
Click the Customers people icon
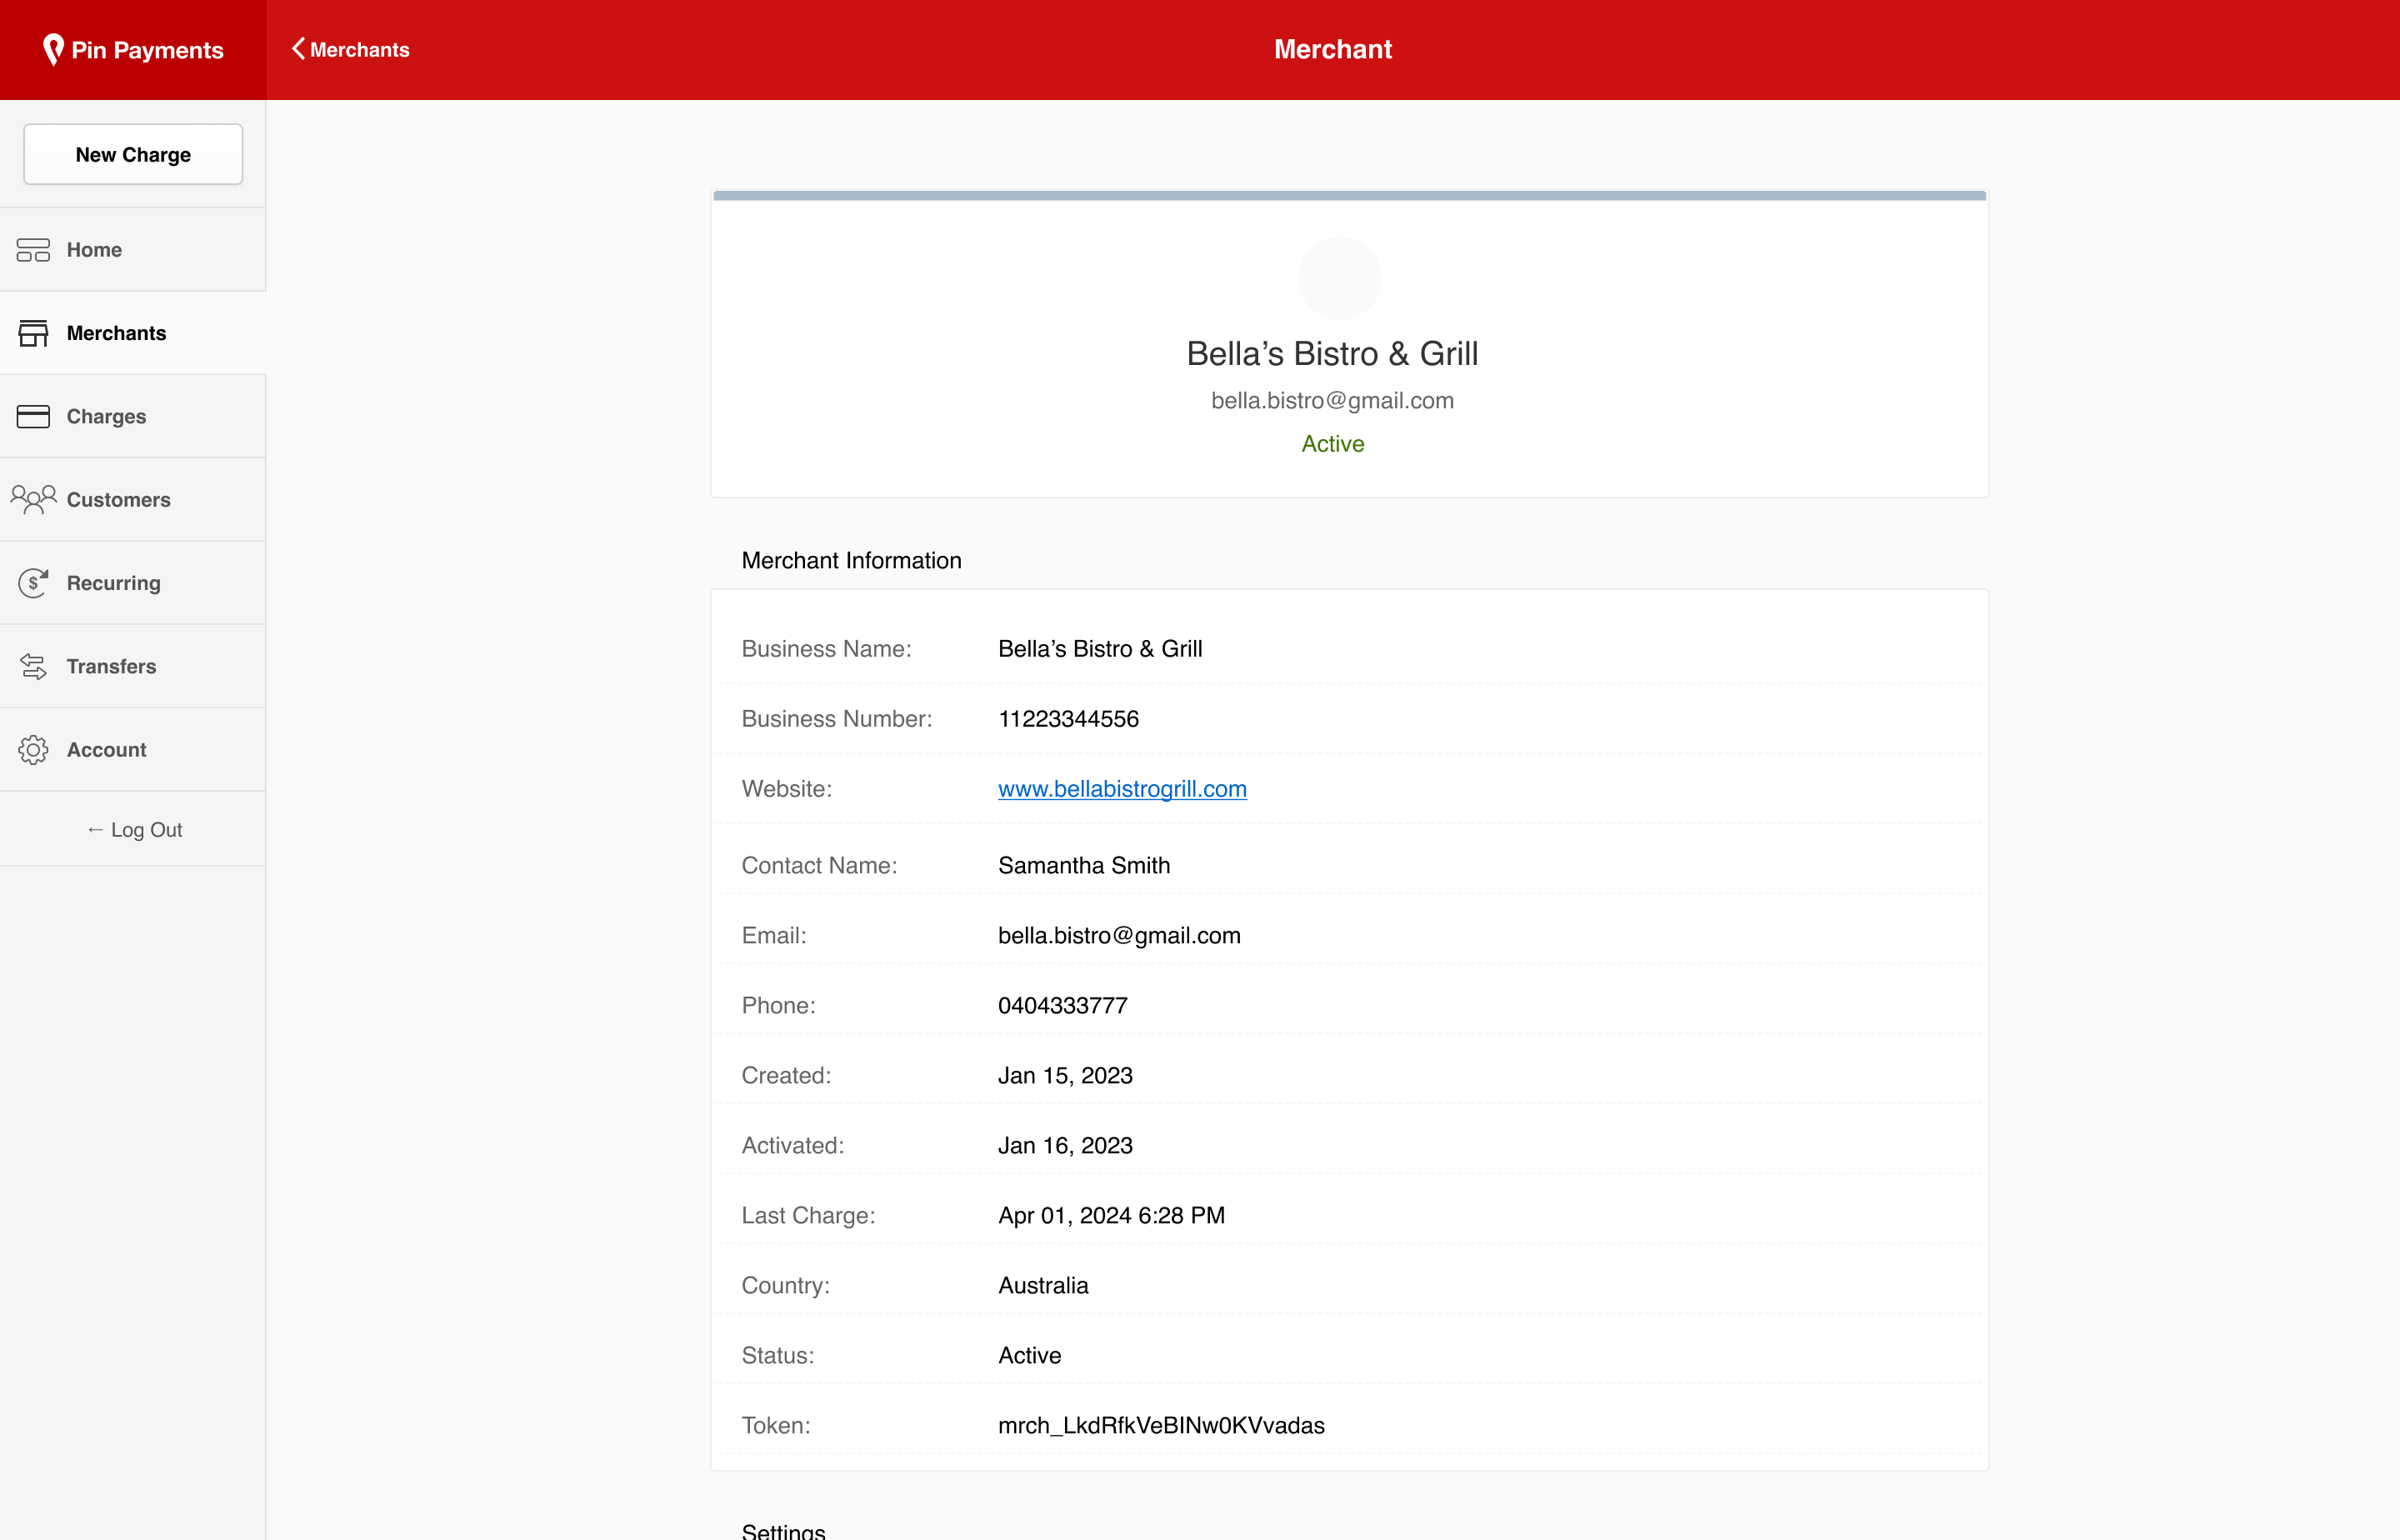coord(33,499)
